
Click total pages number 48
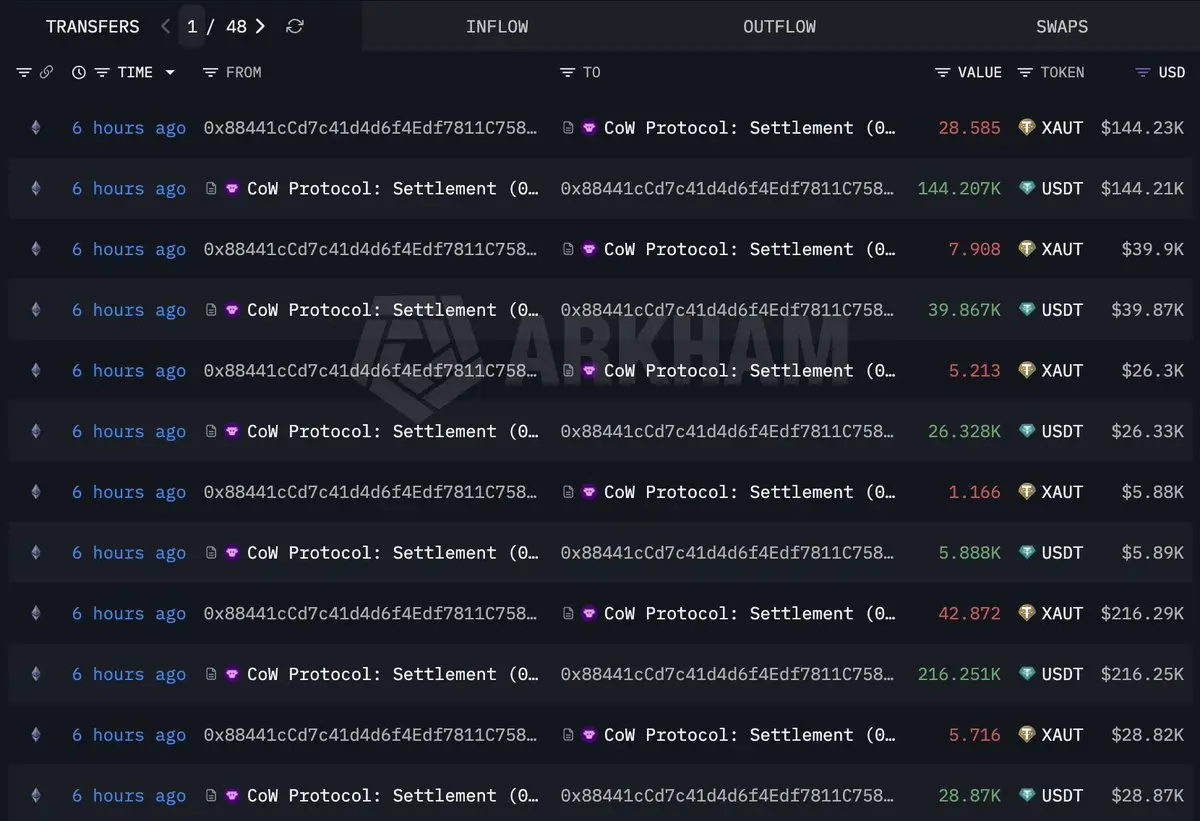point(236,27)
